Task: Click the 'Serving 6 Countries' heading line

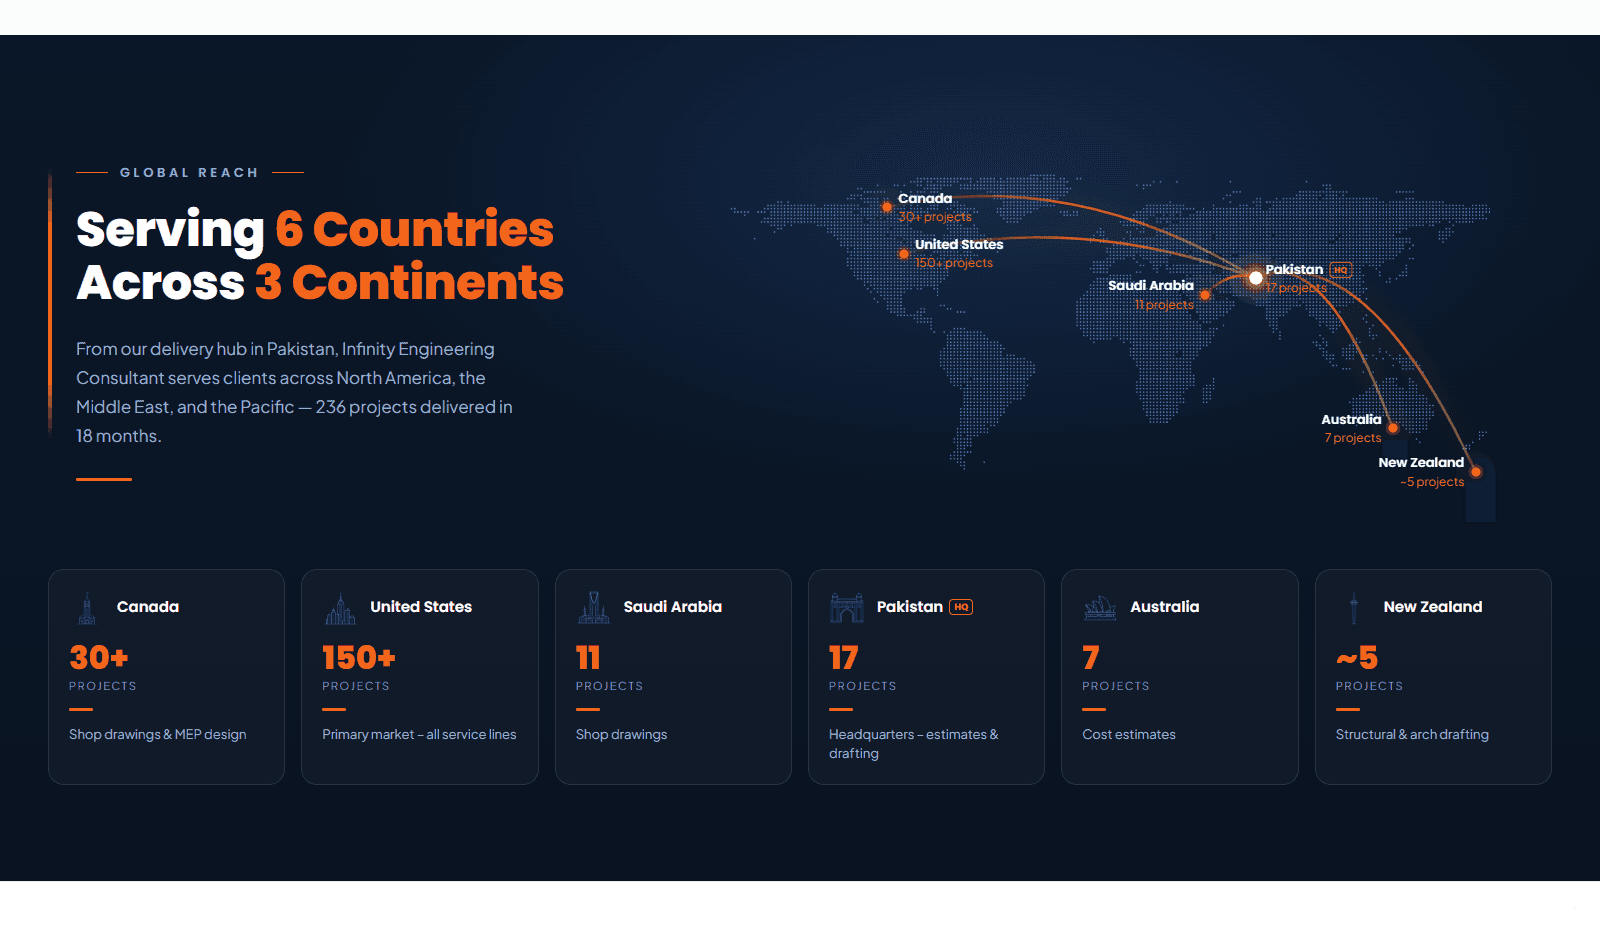Action: 315,229
